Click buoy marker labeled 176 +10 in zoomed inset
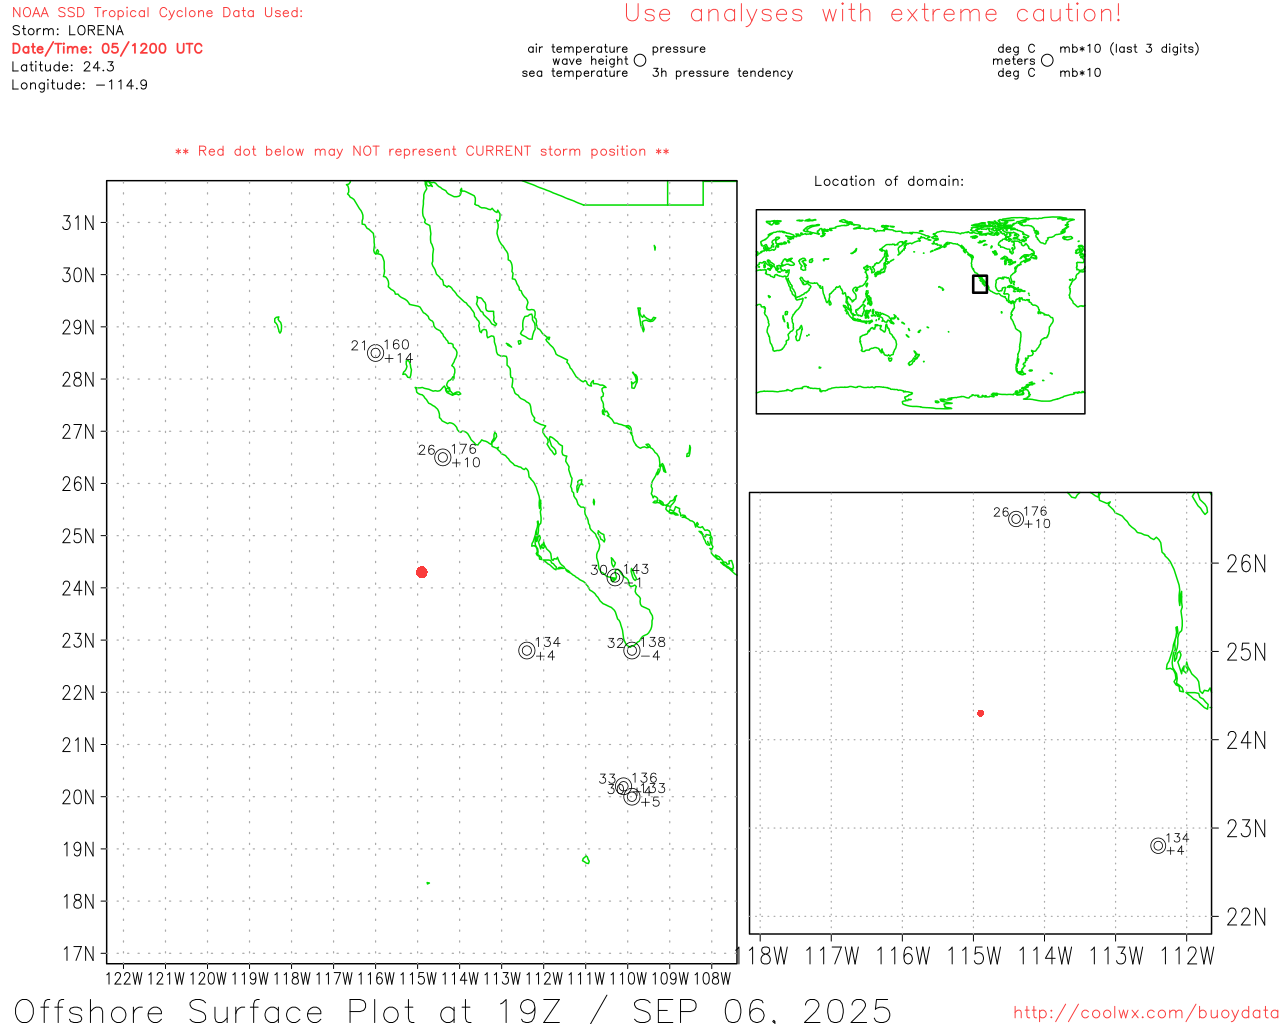1280x1024 pixels. [x=1016, y=519]
